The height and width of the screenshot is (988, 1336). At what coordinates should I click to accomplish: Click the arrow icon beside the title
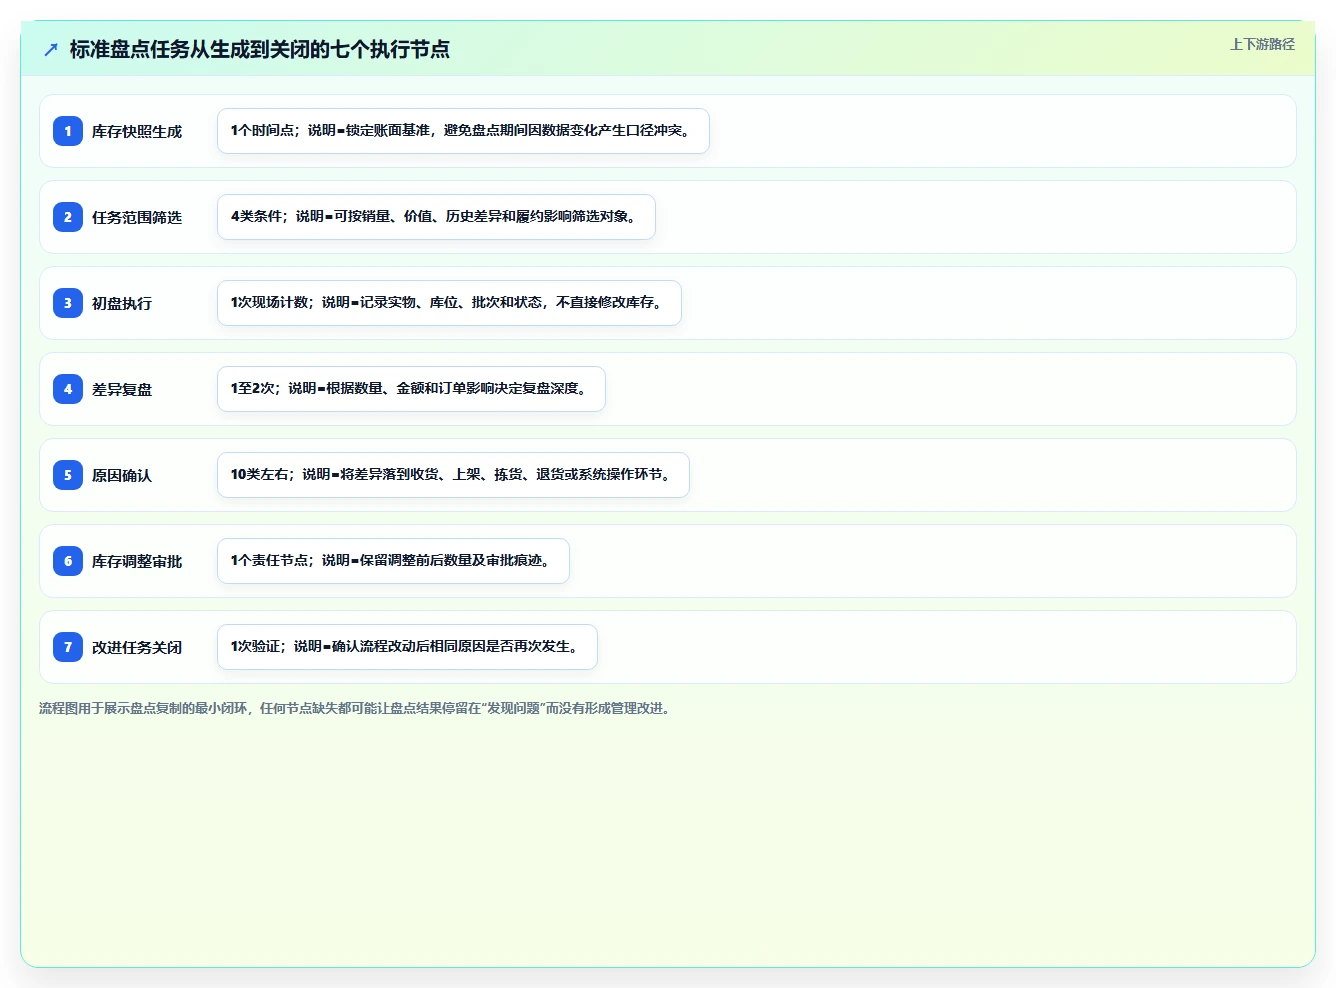point(51,49)
